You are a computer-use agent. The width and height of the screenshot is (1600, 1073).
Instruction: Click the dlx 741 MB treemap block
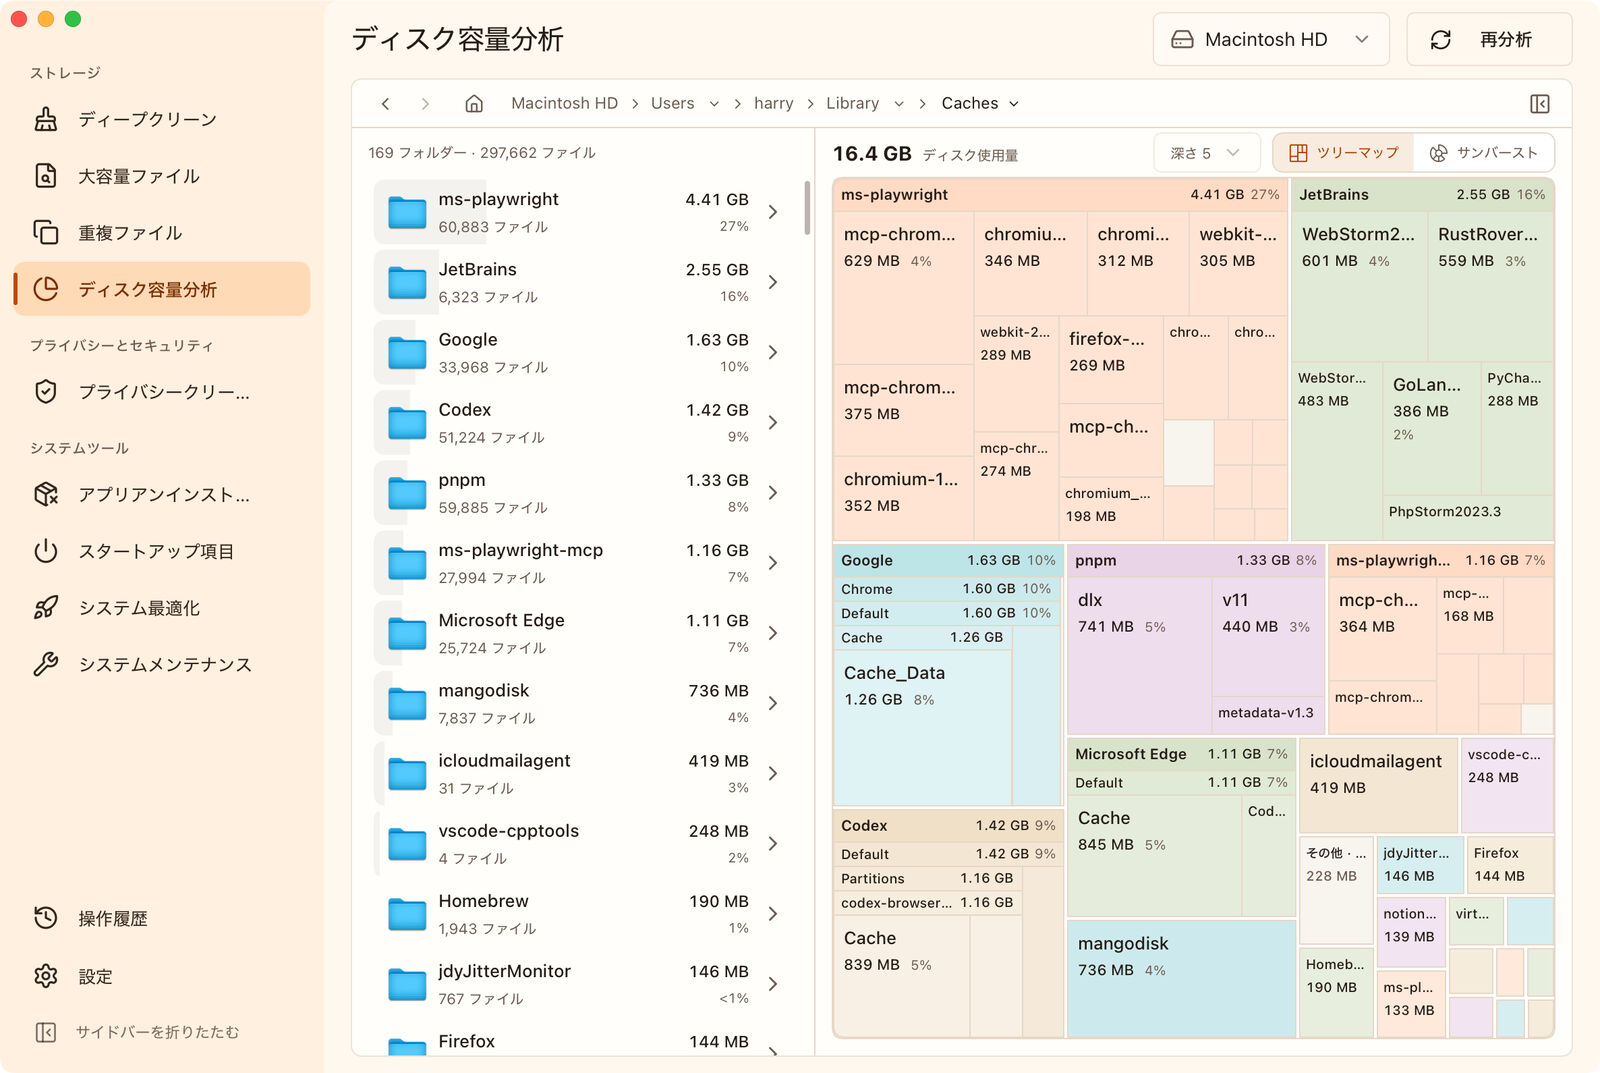[x=1139, y=655]
